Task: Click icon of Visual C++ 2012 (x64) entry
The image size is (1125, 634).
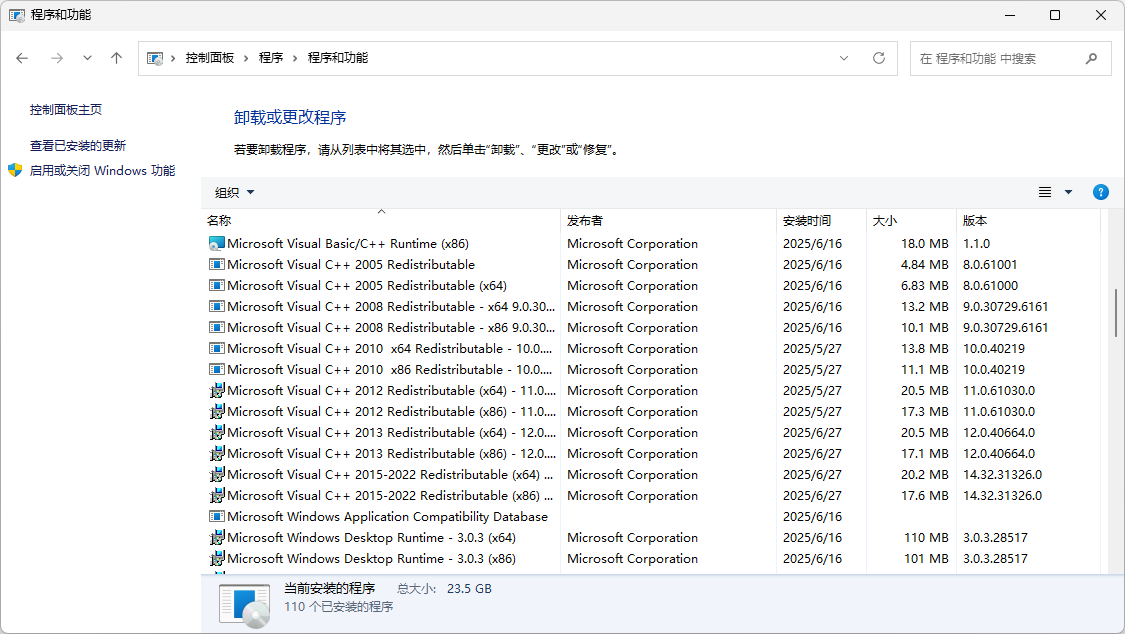Action: [x=217, y=391]
